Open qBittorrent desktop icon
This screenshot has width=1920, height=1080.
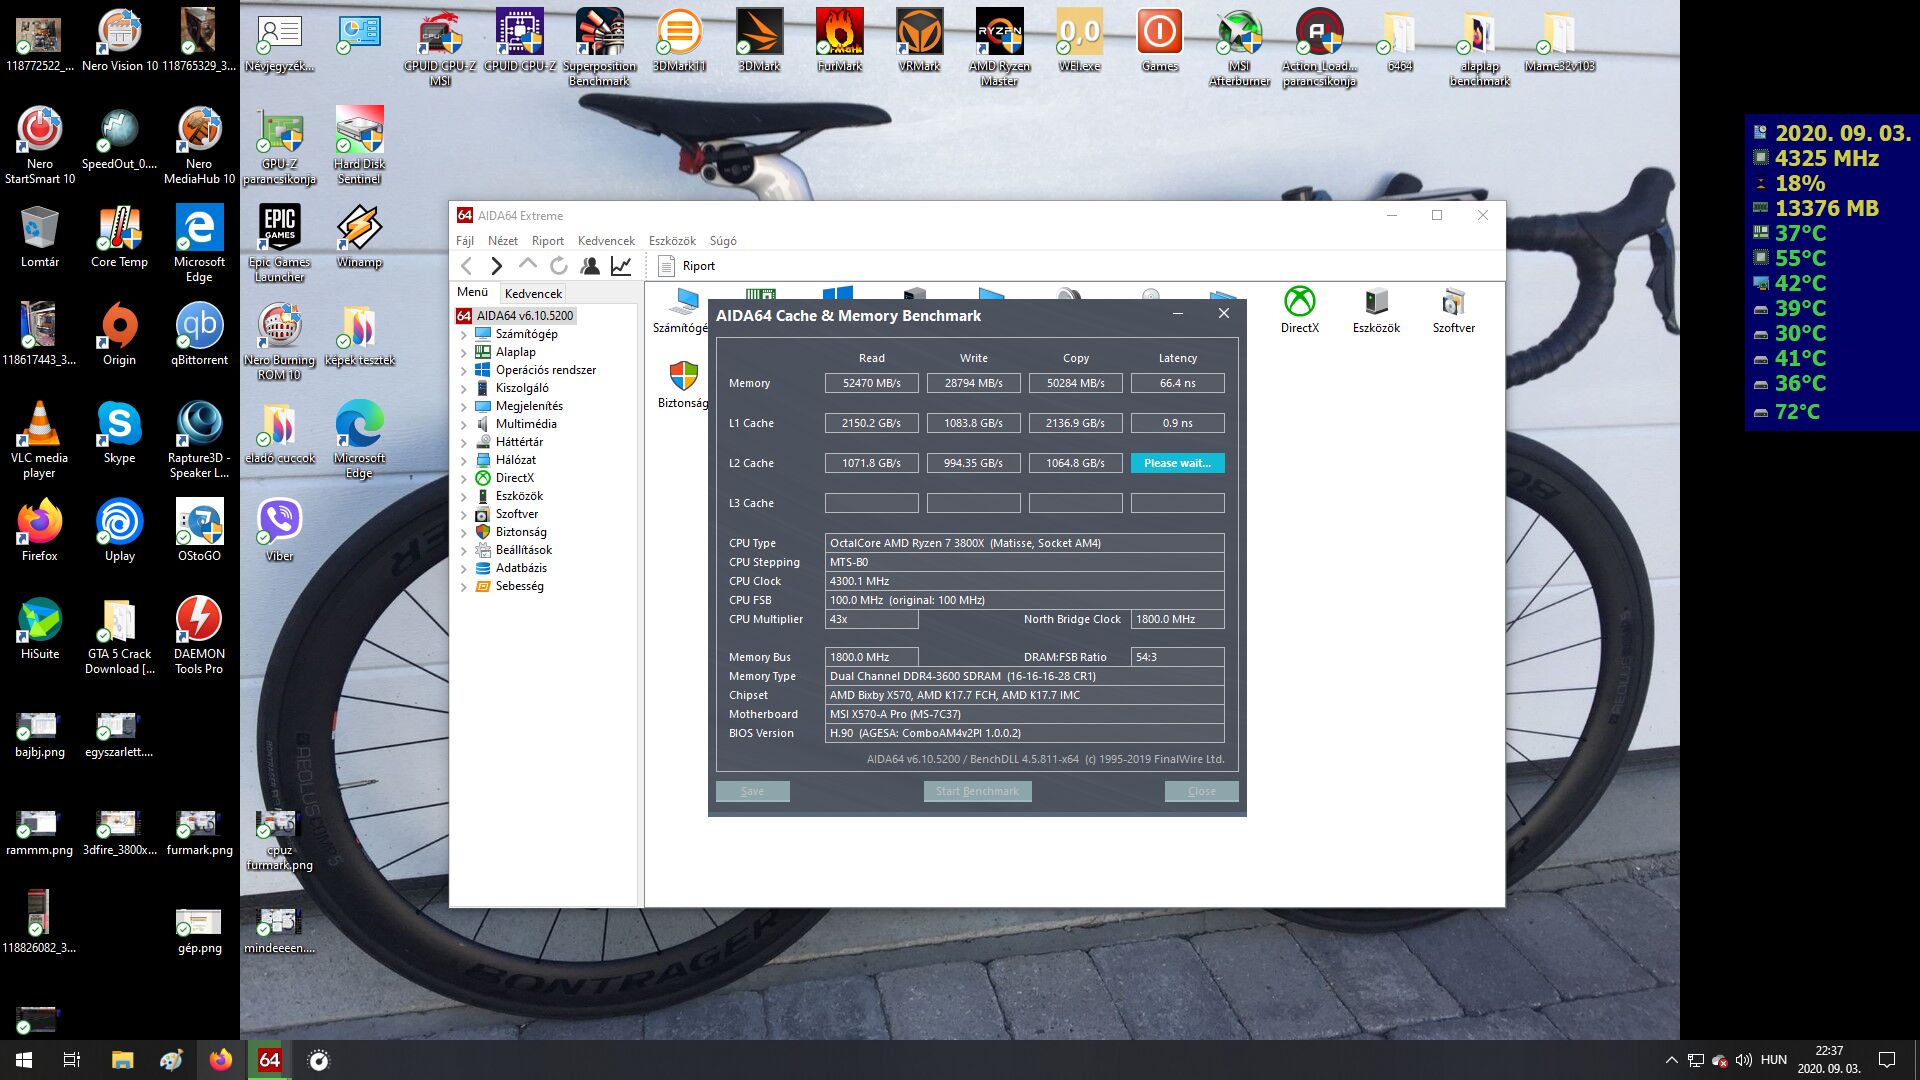[x=199, y=335]
